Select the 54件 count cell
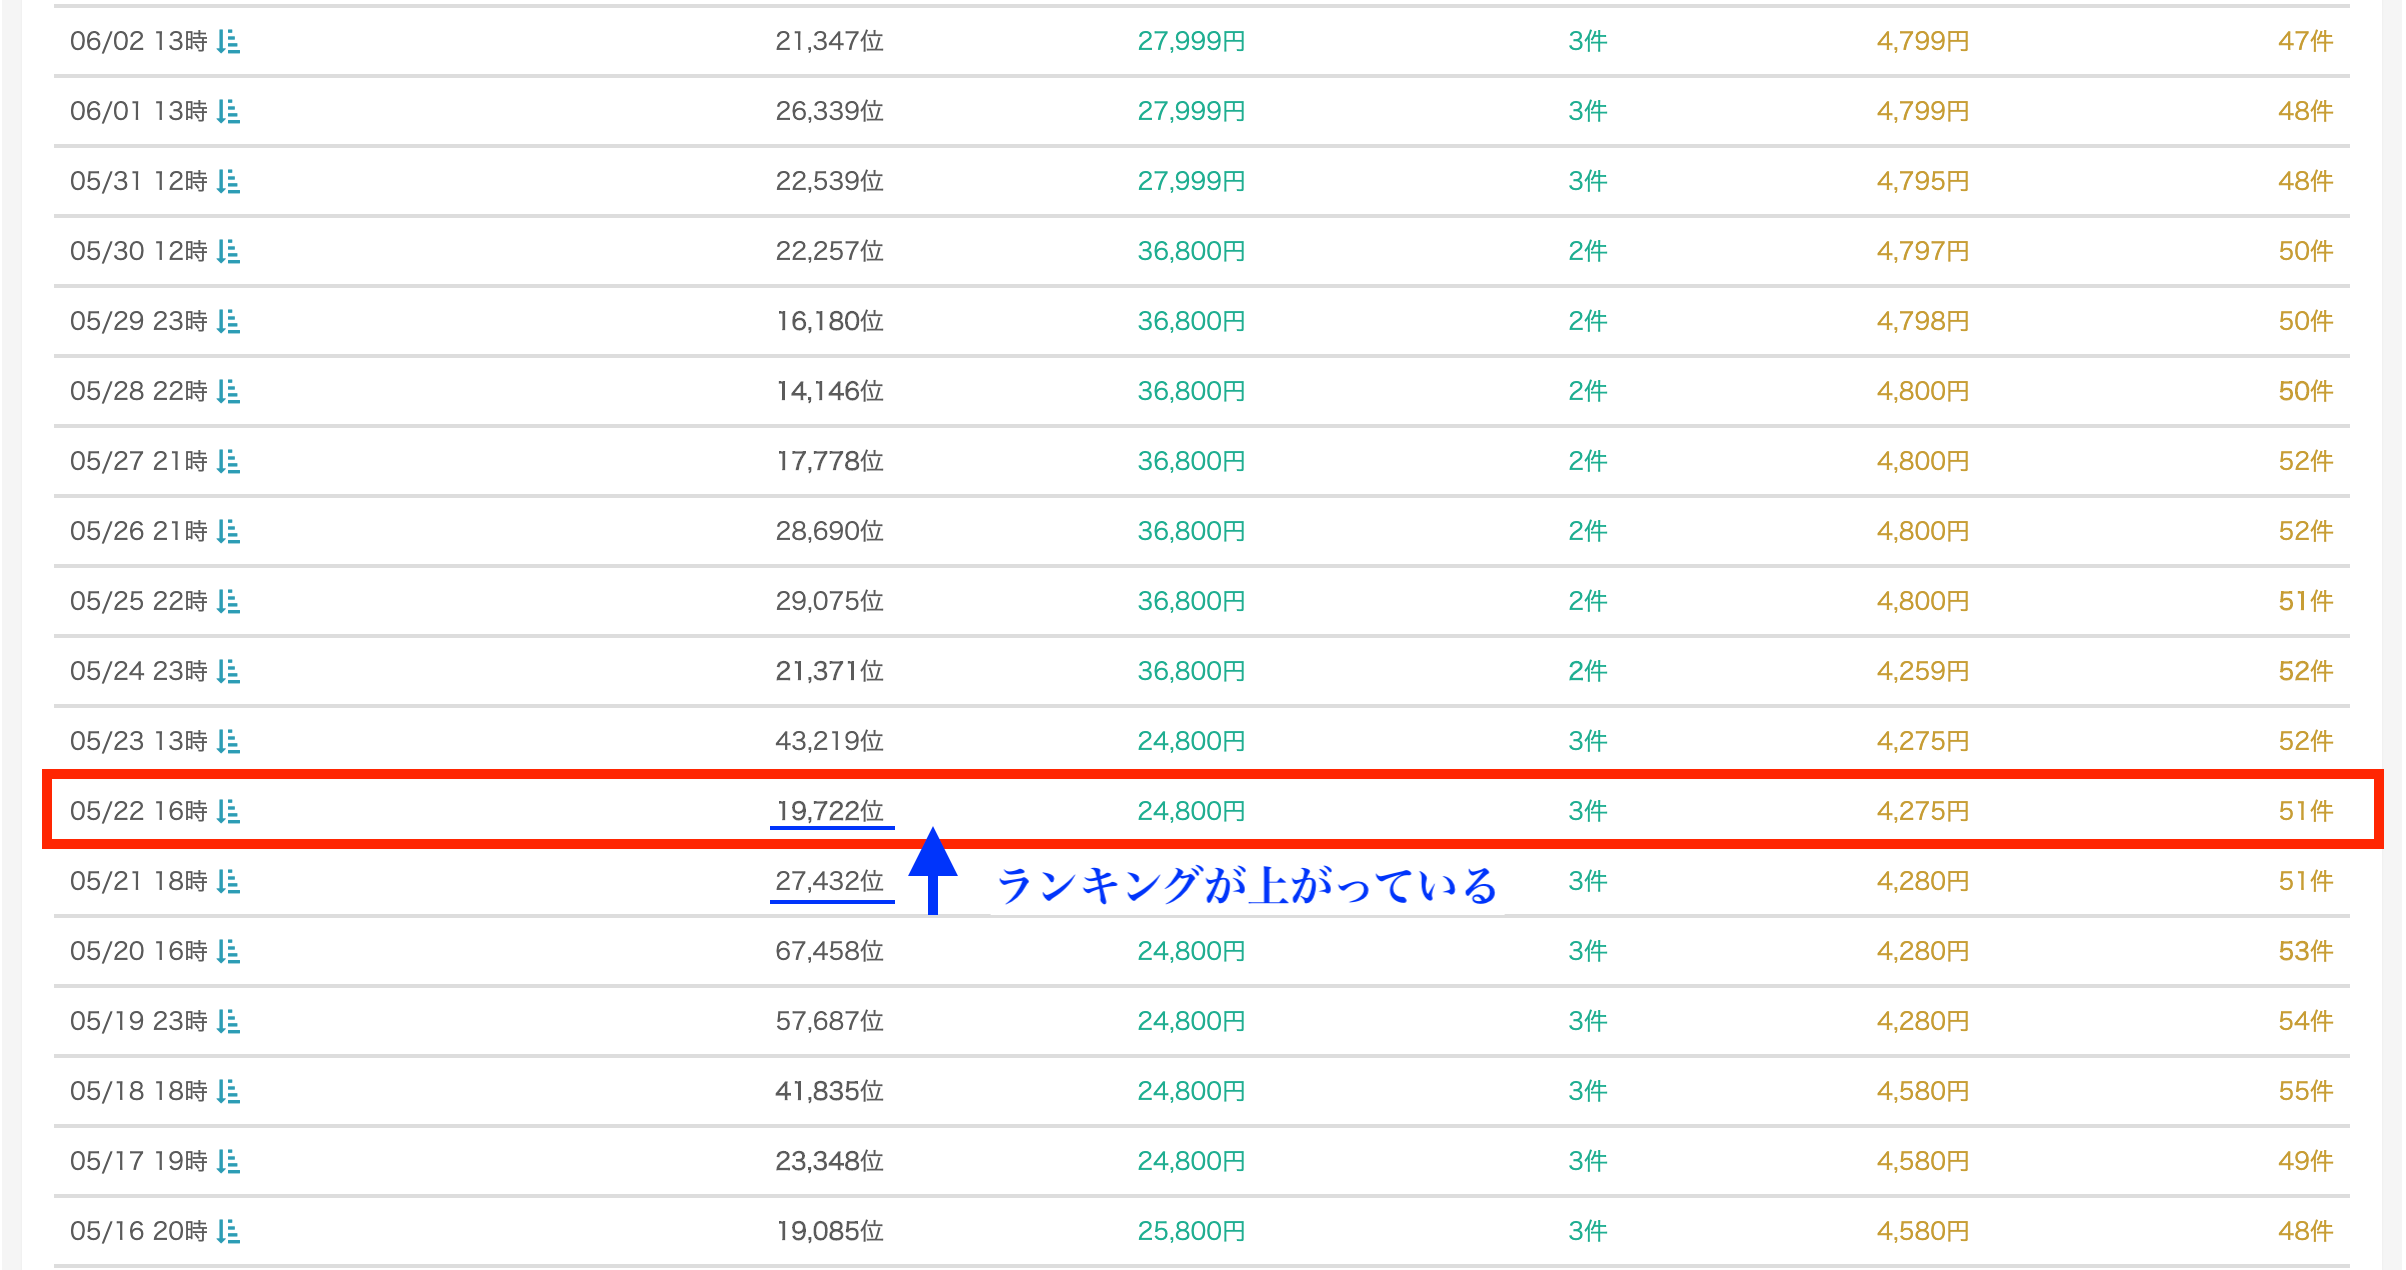The width and height of the screenshot is (2406, 1270). (2306, 1021)
